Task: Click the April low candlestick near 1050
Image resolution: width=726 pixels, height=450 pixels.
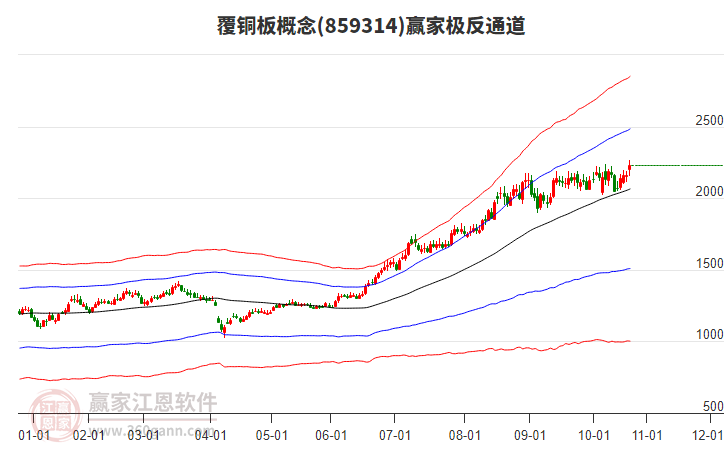Action: click(225, 329)
